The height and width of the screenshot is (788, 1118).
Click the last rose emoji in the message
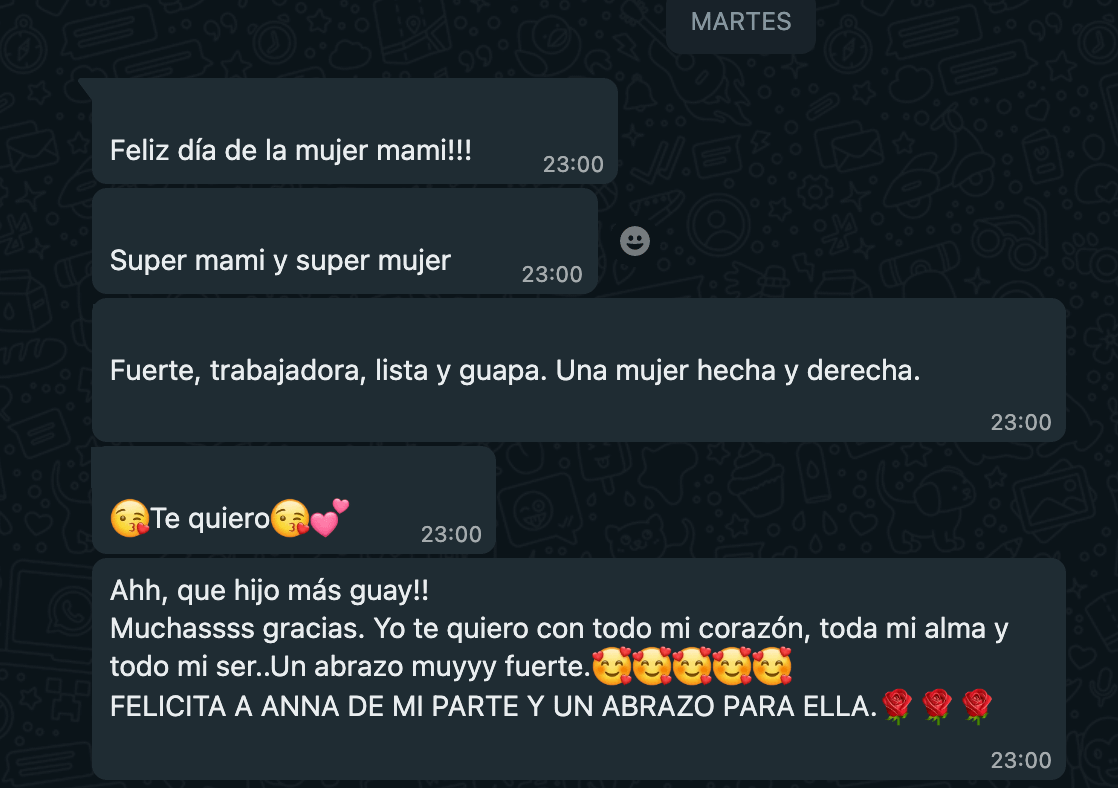(978, 707)
